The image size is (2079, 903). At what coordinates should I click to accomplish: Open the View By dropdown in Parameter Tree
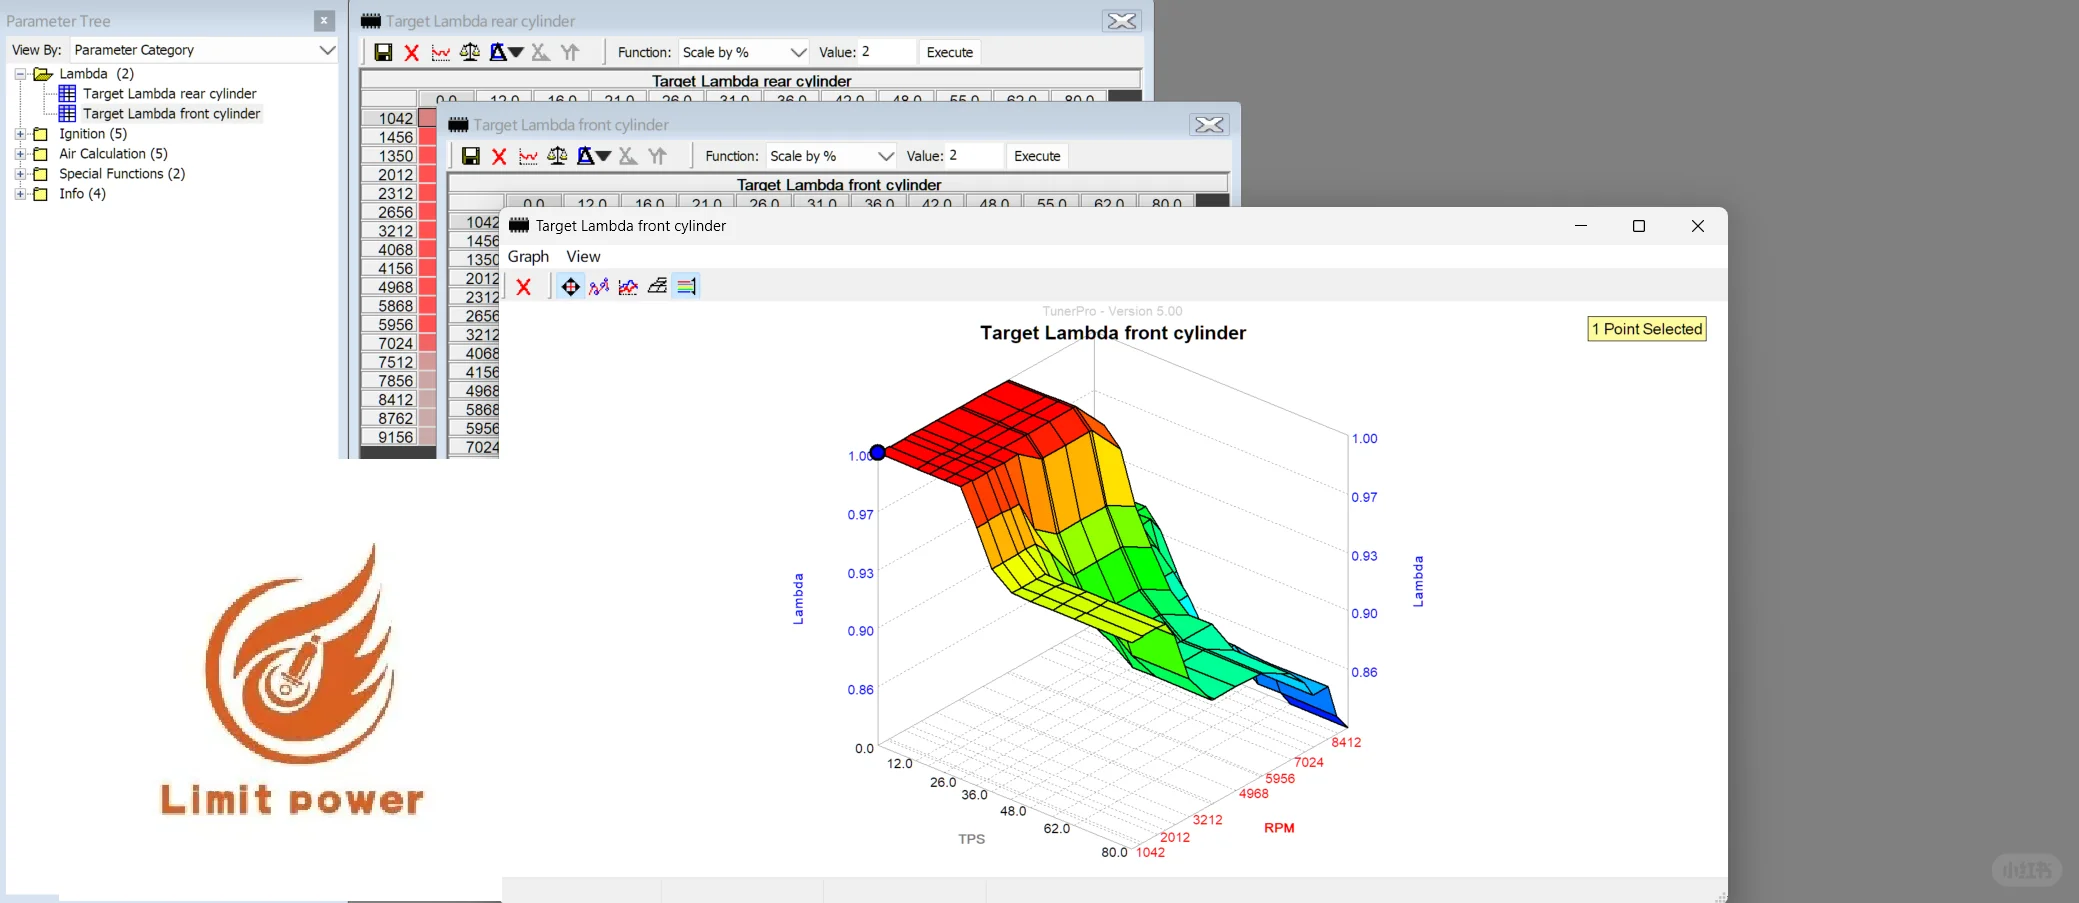(x=204, y=50)
